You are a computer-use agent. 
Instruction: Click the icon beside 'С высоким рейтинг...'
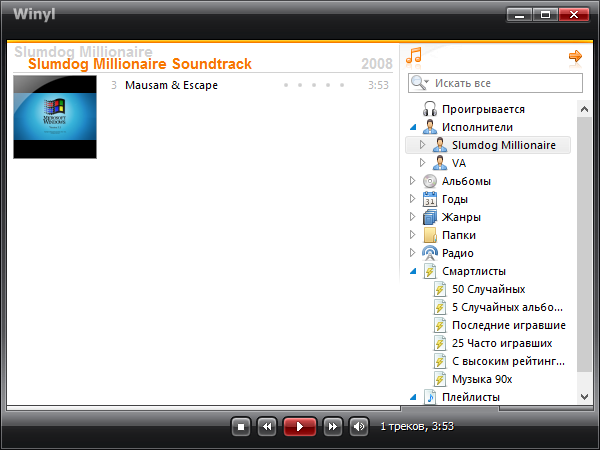440,361
